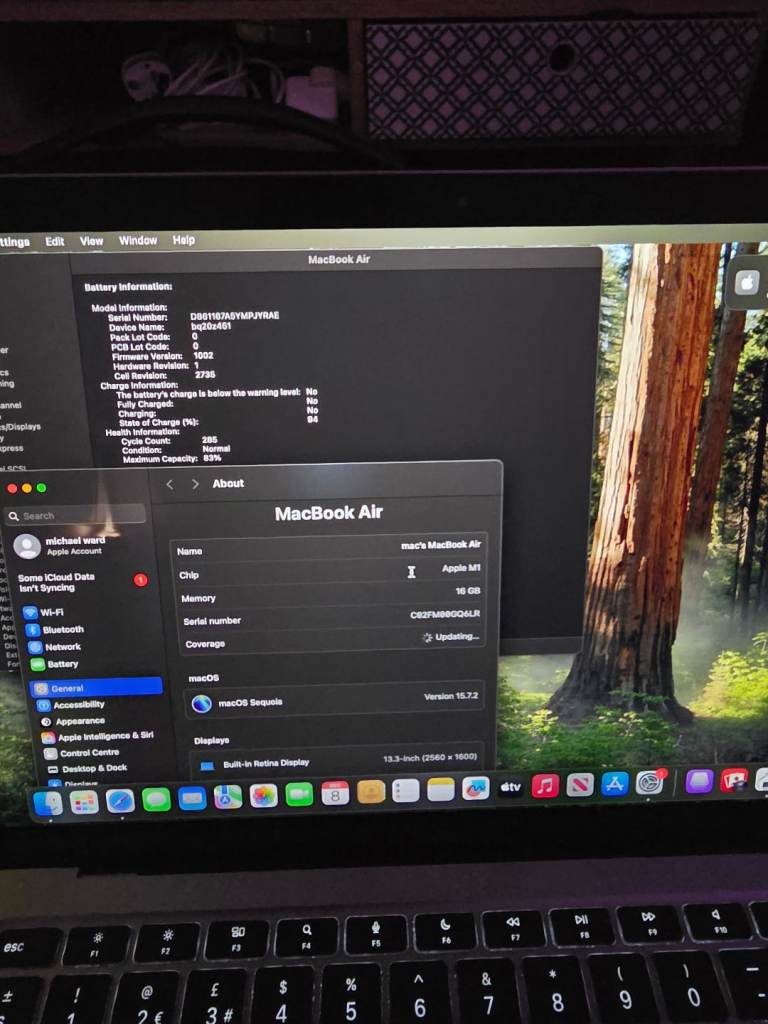
Task: Open the Edit menu
Action: pos(55,242)
